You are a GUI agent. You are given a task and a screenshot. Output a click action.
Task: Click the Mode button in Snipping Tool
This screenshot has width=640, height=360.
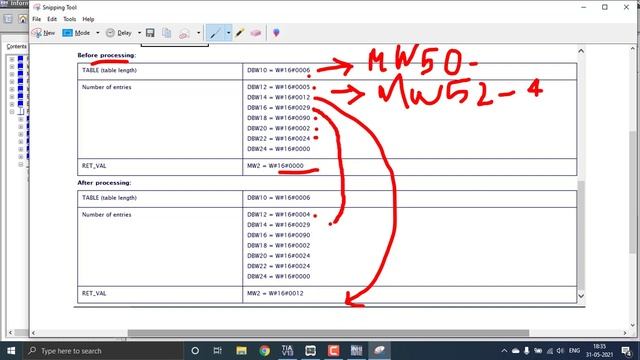[x=76, y=33]
